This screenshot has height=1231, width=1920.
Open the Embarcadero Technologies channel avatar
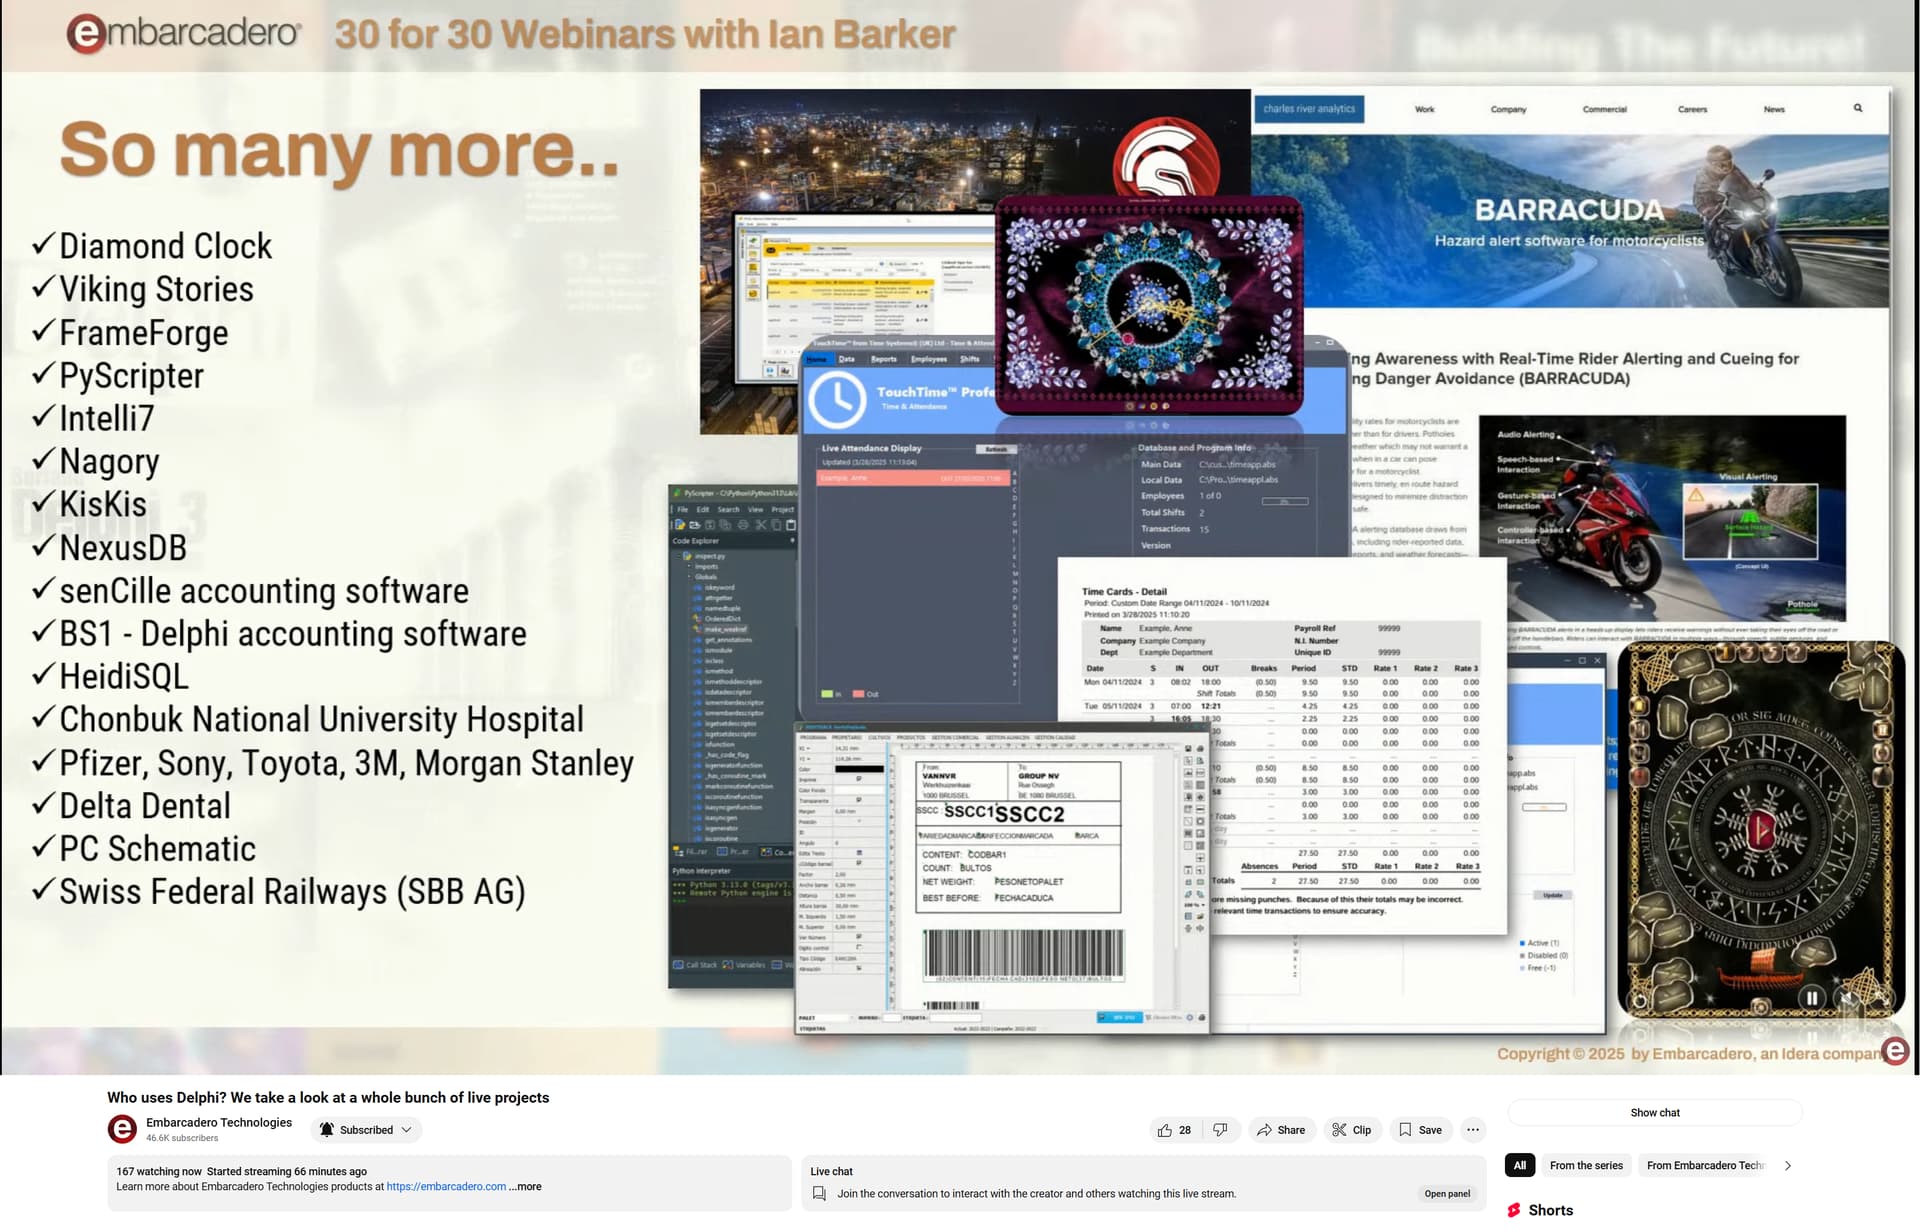pyautogui.click(x=122, y=1130)
